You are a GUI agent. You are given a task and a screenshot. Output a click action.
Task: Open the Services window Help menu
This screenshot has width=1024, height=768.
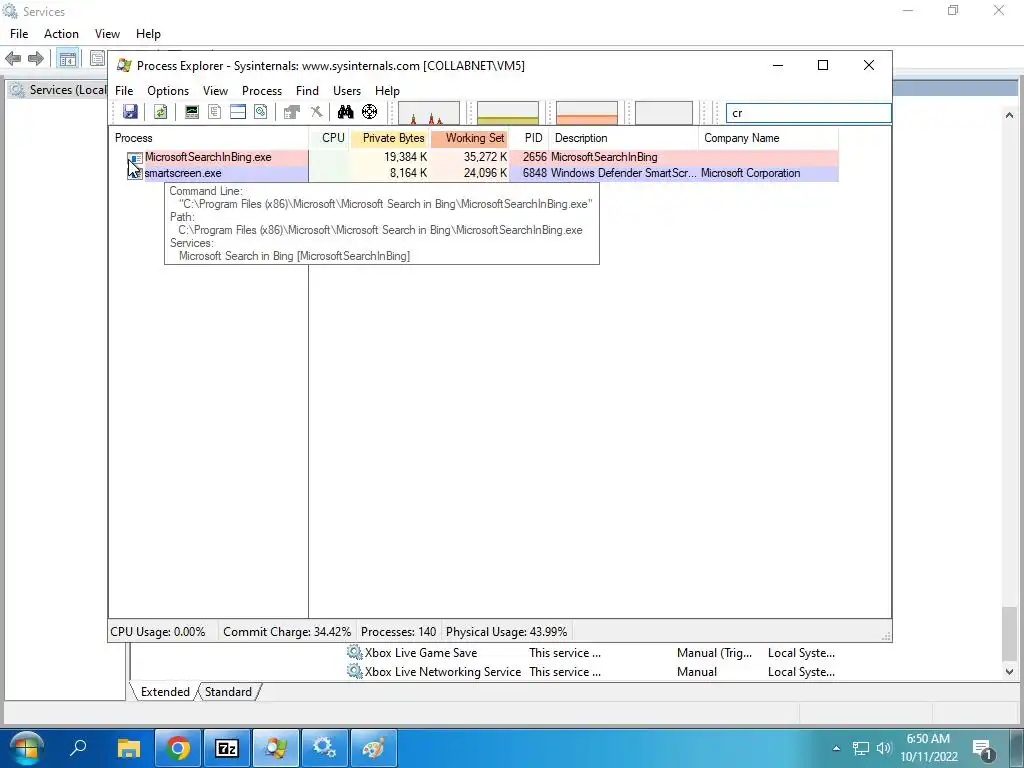coord(148,34)
